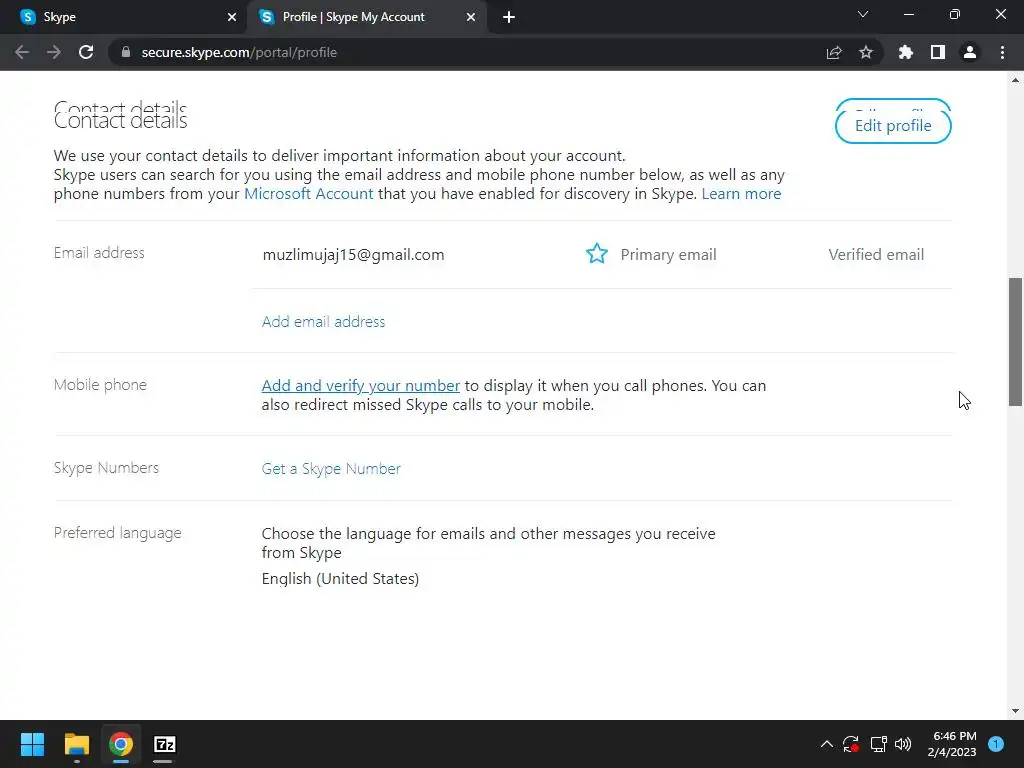Click the Skype Numbers label

(x=106, y=468)
